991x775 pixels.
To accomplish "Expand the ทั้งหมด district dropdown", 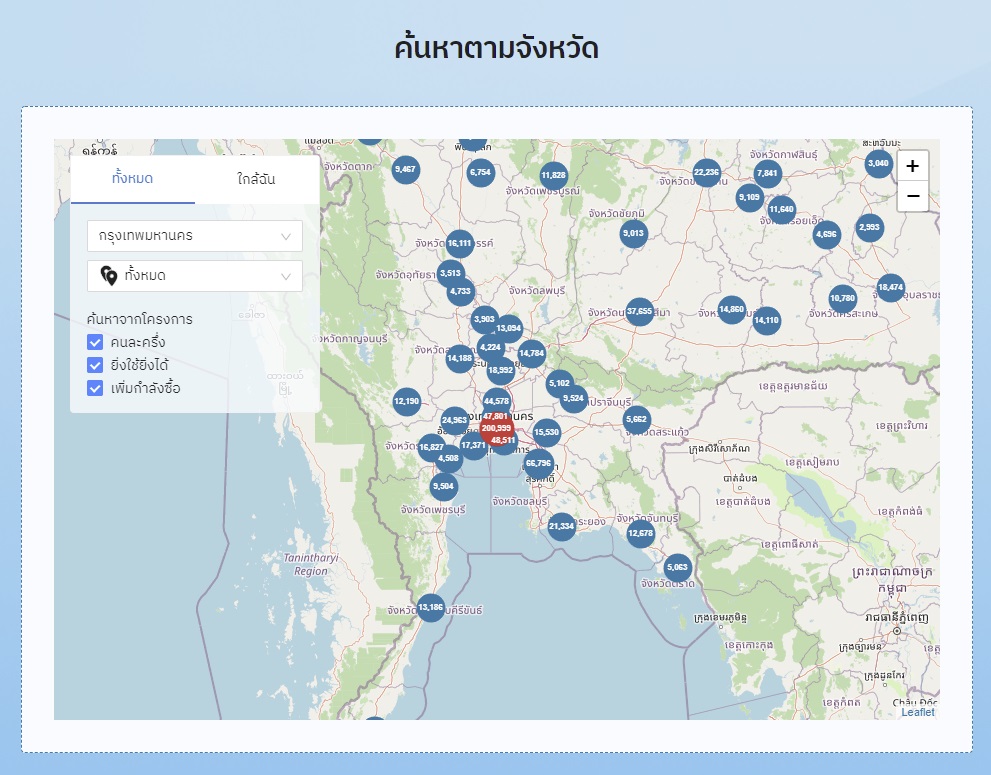I will (195, 276).
